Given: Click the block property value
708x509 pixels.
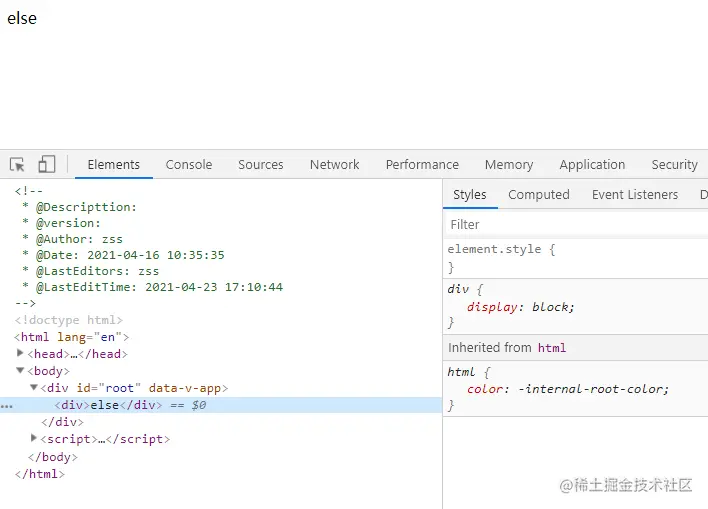Looking at the screenshot, I should pyautogui.click(x=550, y=307).
